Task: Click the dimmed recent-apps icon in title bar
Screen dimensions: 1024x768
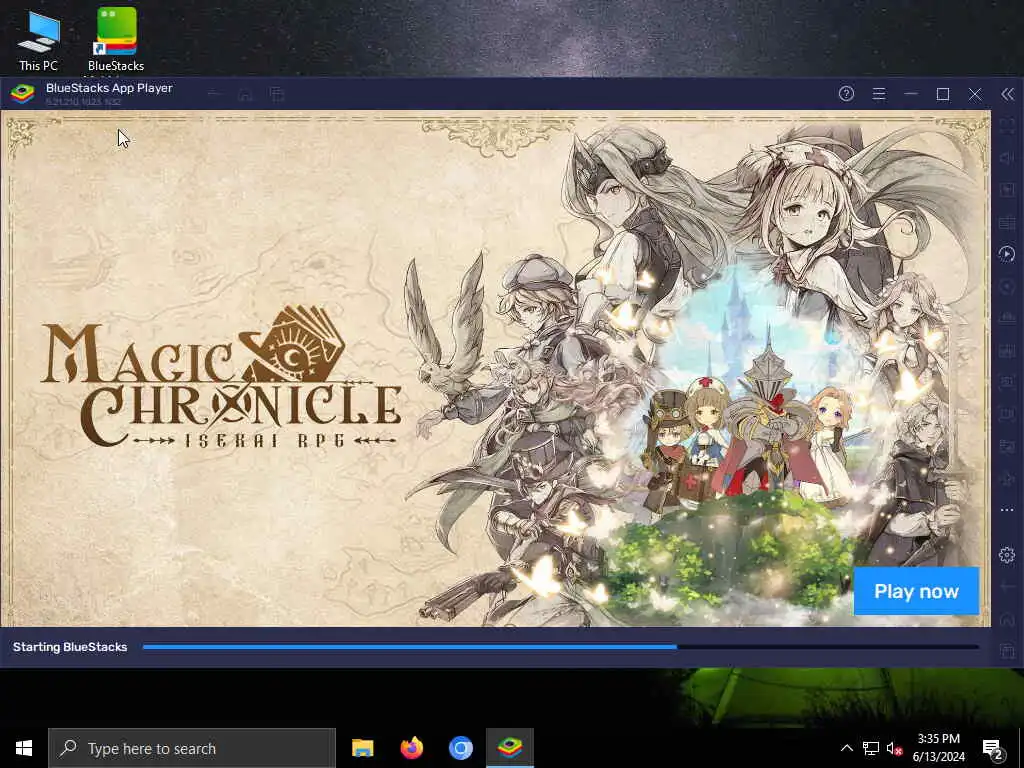Action: (x=277, y=95)
